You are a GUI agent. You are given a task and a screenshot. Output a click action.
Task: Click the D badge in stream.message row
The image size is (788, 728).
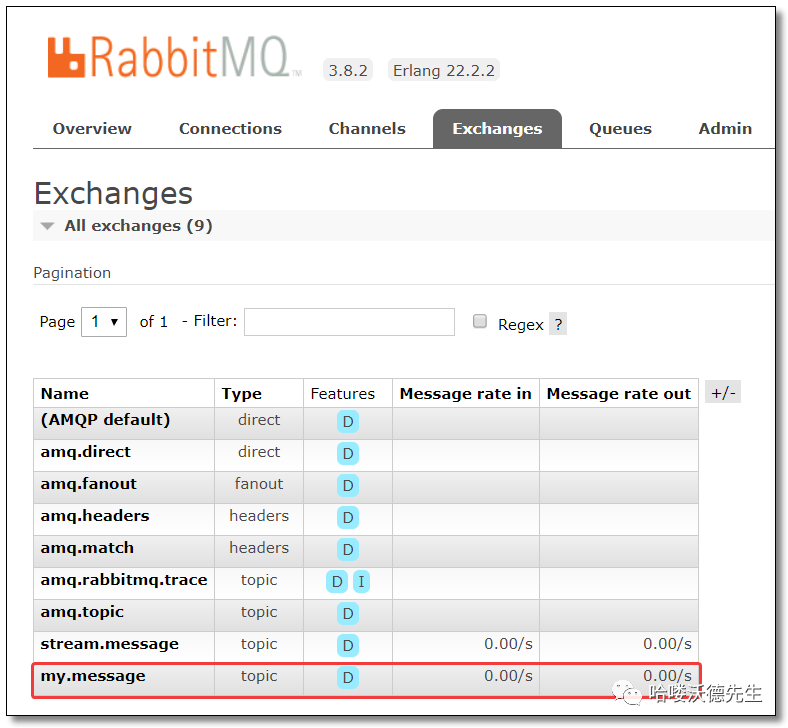tap(348, 646)
